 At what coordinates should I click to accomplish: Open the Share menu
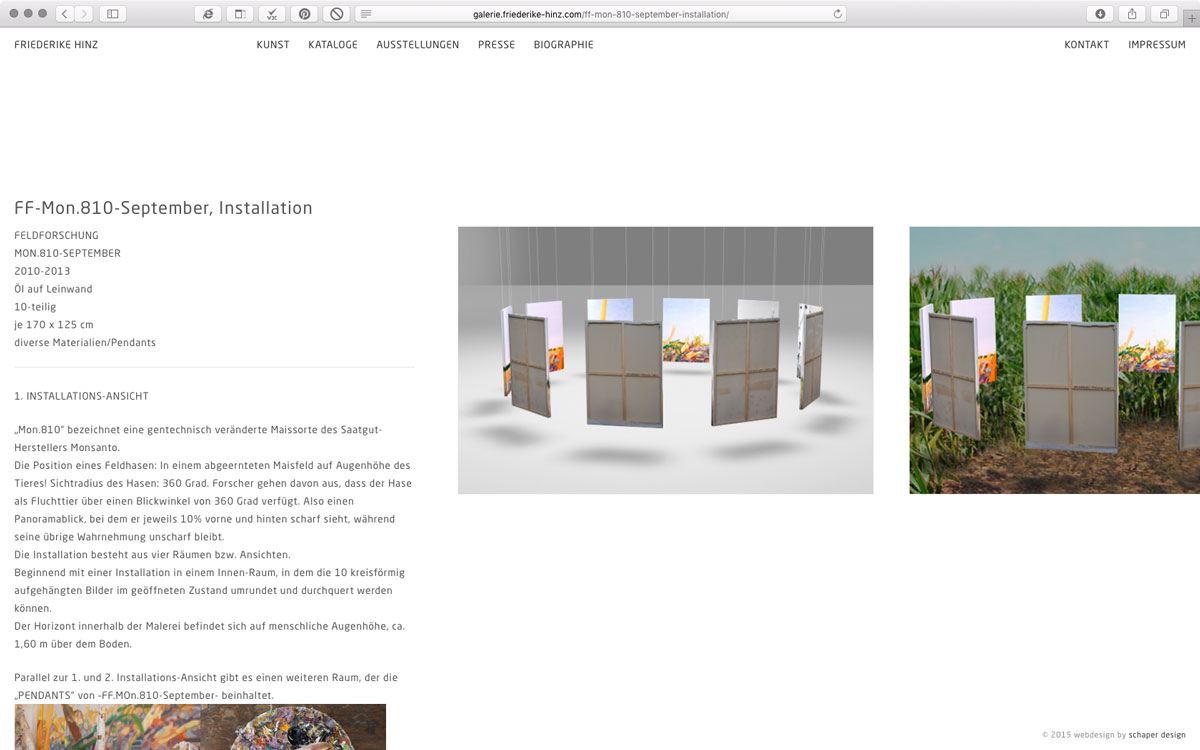pyautogui.click(x=1132, y=14)
